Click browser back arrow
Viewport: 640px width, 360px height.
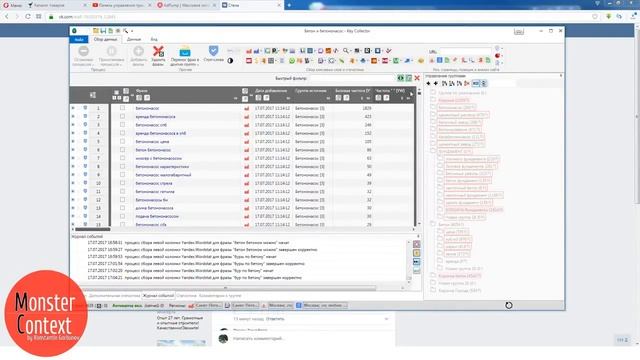pyautogui.click(x=7, y=16)
